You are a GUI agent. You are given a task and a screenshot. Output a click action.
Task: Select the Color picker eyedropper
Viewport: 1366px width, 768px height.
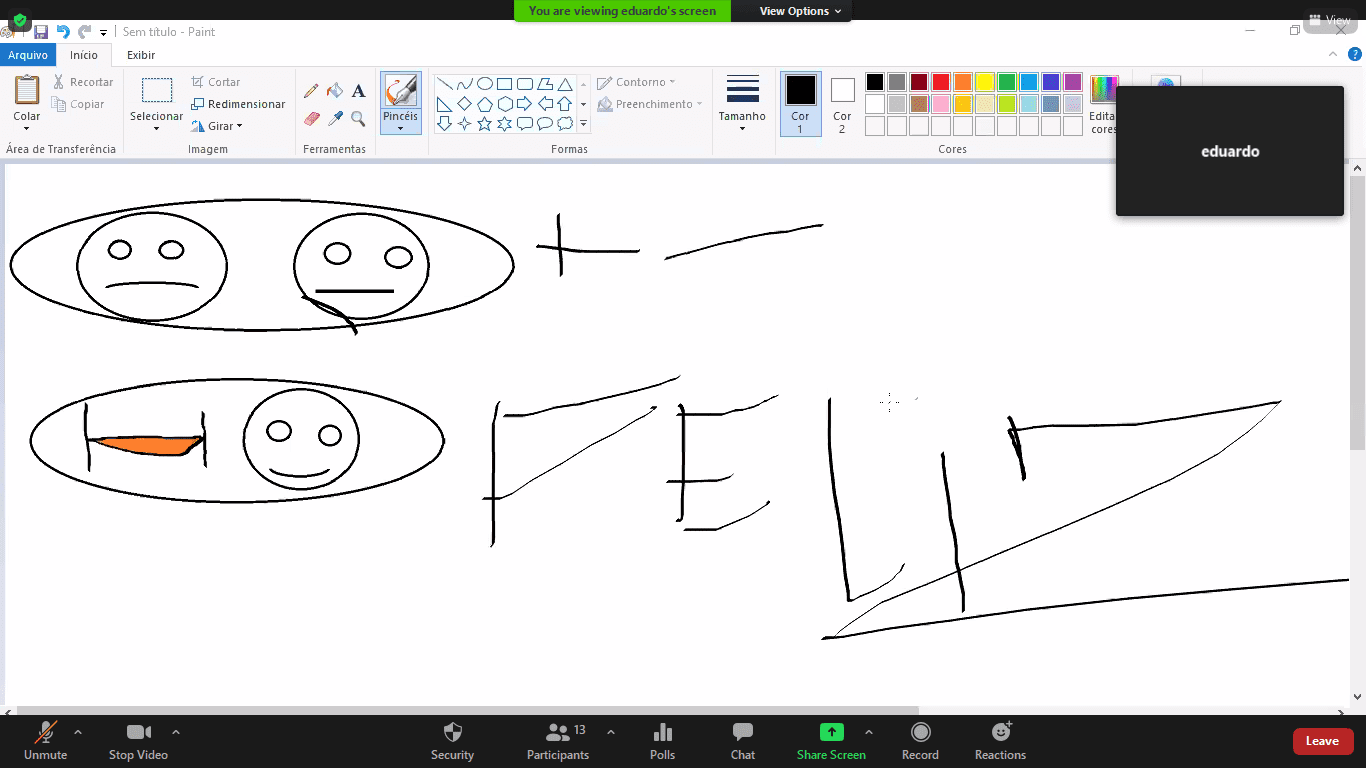coord(335,119)
